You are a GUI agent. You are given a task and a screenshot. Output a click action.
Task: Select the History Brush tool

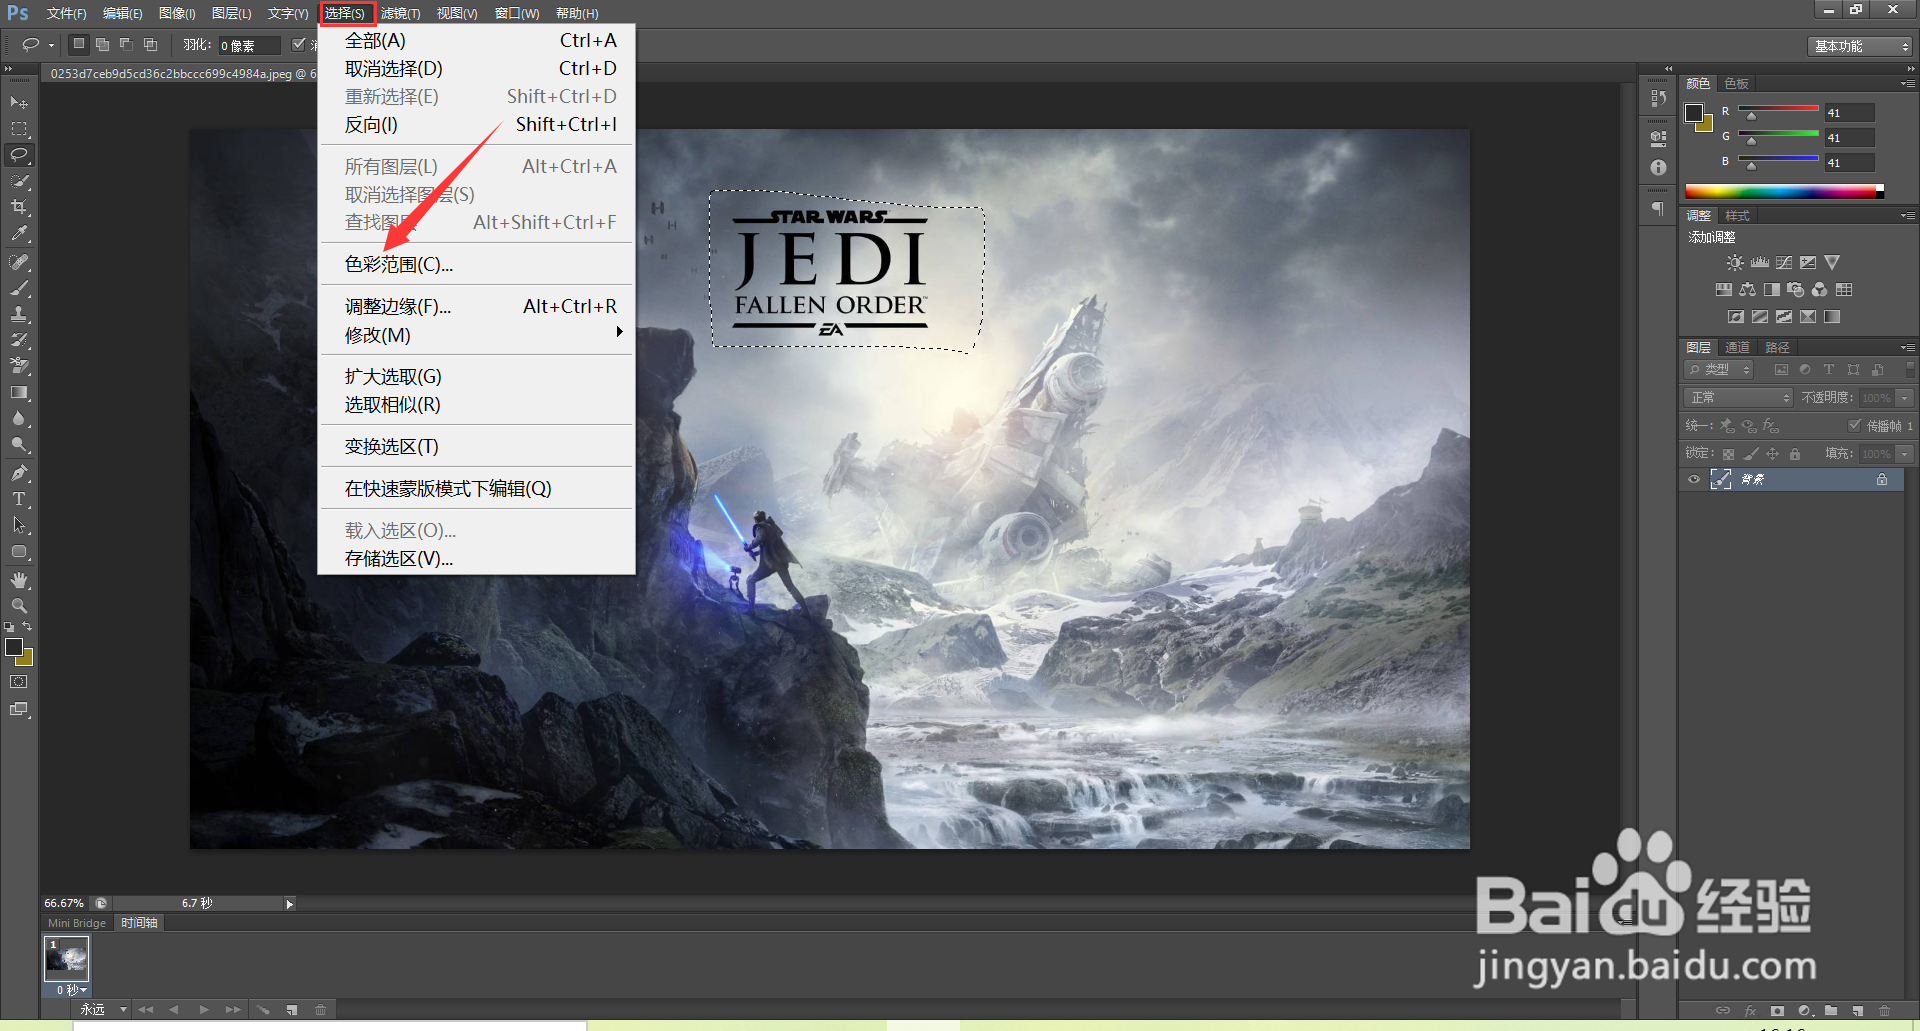pos(19,340)
